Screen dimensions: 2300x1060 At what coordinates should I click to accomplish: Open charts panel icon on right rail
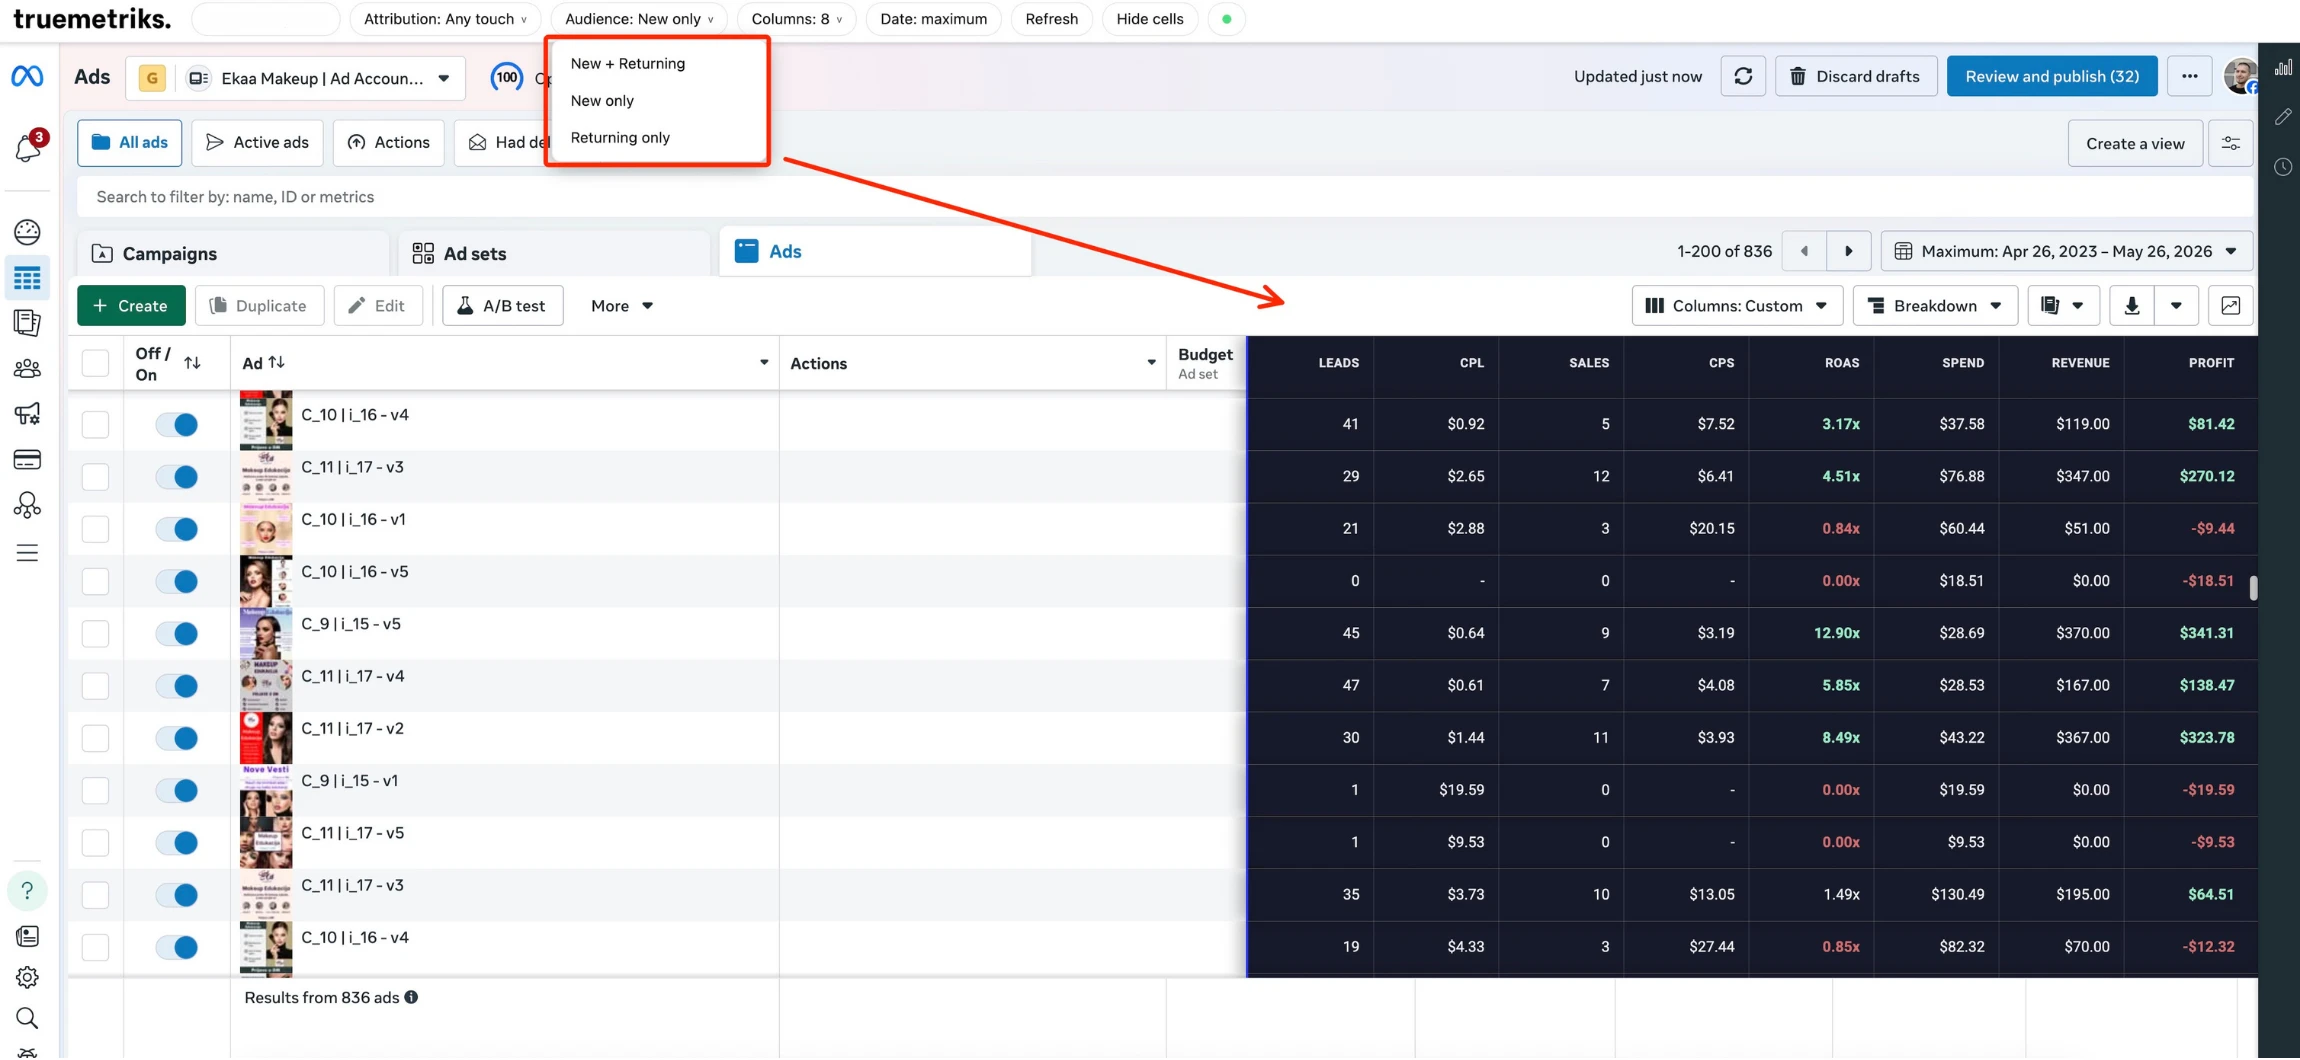2283,68
